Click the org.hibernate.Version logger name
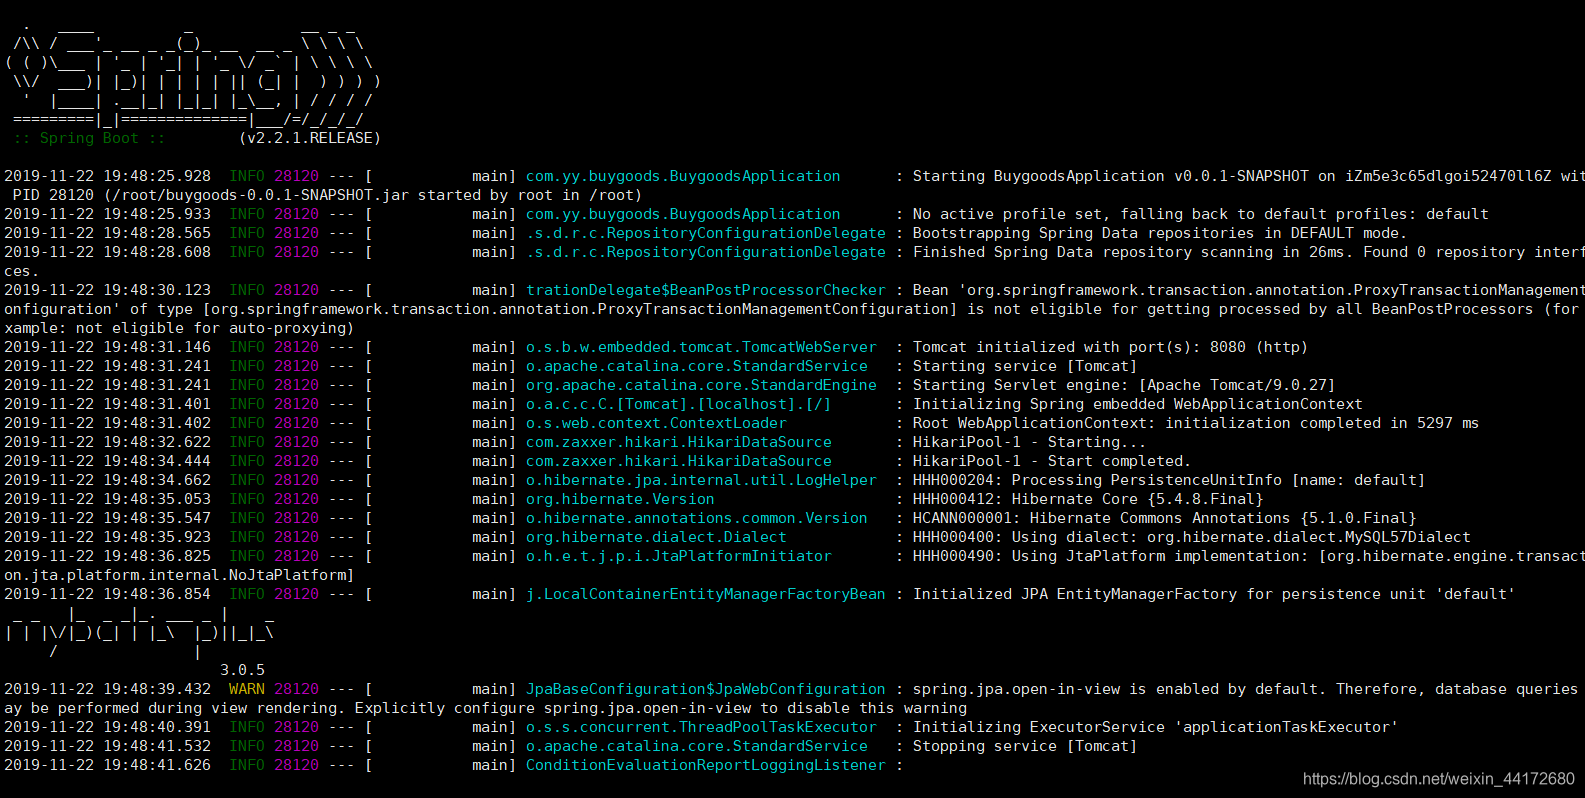1585x798 pixels. (x=620, y=499)
